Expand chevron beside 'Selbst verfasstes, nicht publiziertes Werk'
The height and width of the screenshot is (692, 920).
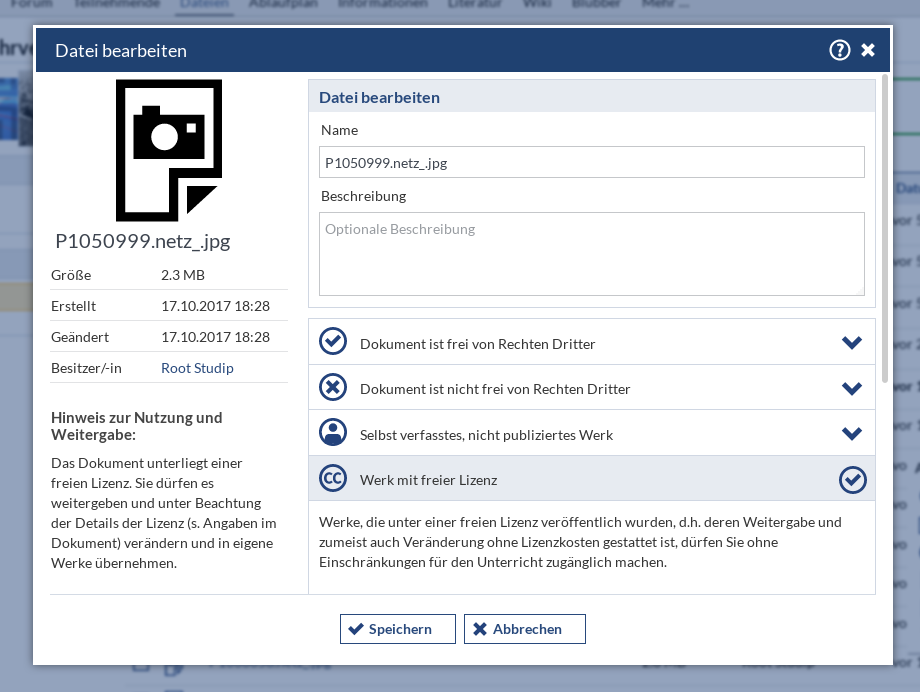pos(852,434)
